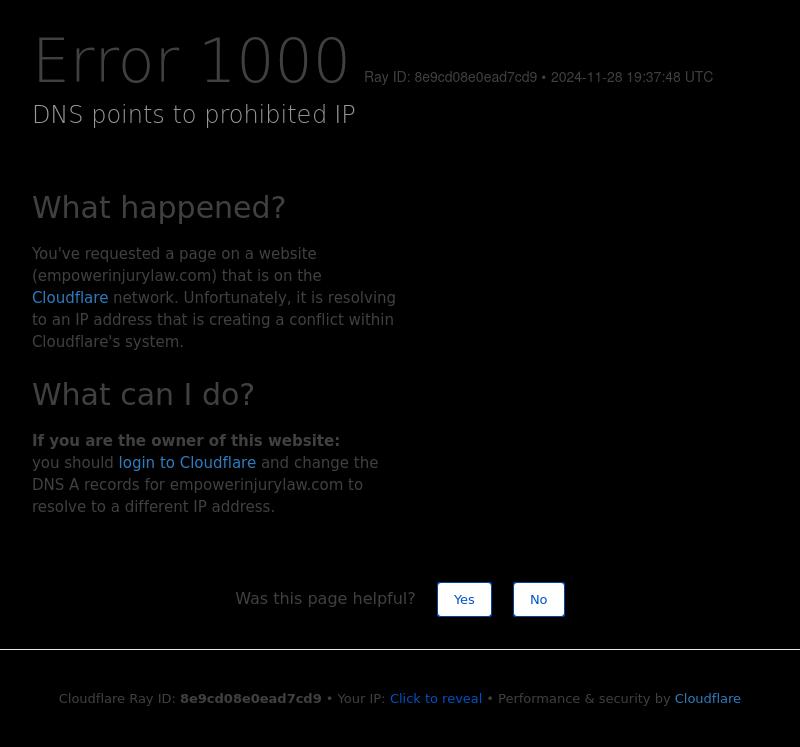The image size is (800, 747).
Task: Click '(empowerinjurylaw.com)' in the What happened paragraph
Action: point(124,276)
